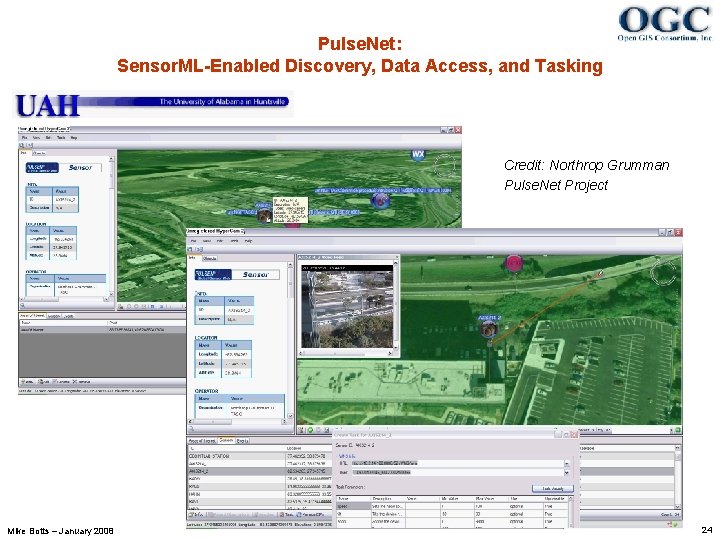Screen dimensions: 720x540
Task: Click vertical scrollbar of video feed window
Action: tap(396, 304)
